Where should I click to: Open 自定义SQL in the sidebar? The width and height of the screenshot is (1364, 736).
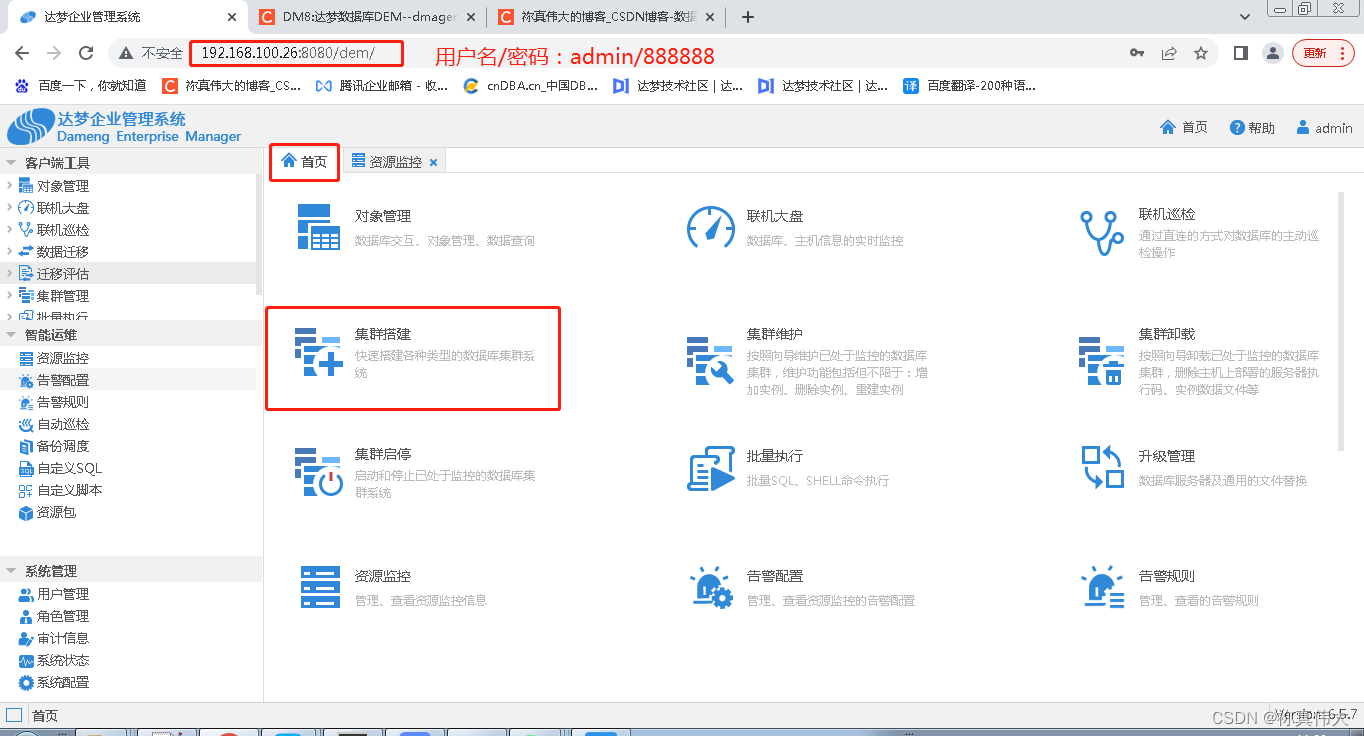tap(69, 468)
